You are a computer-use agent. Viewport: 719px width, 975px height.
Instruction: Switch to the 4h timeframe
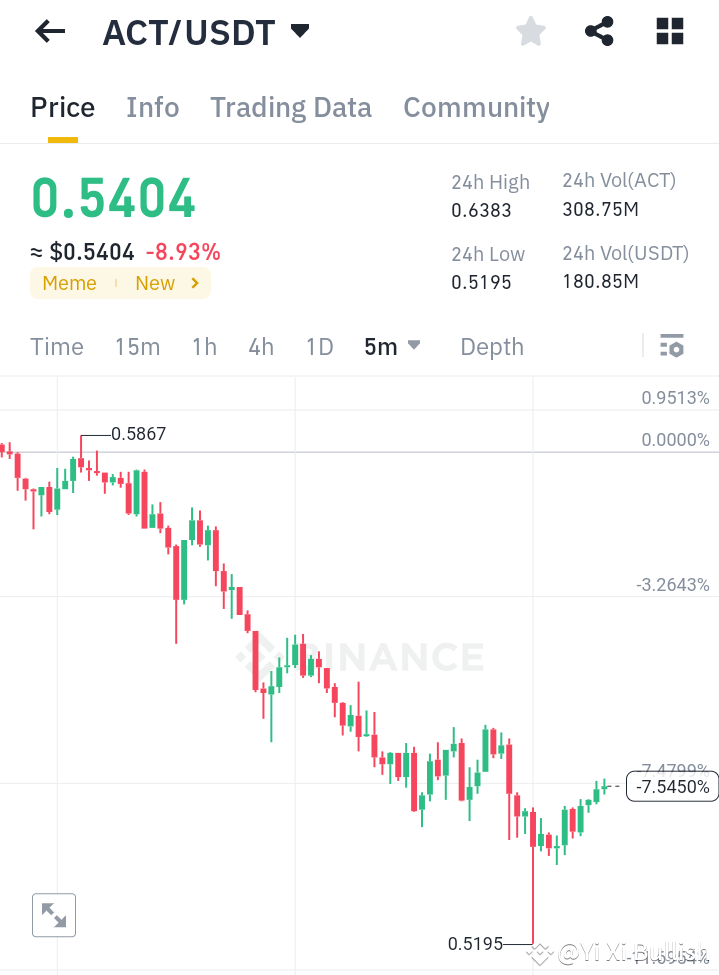(x=261, y=346)
